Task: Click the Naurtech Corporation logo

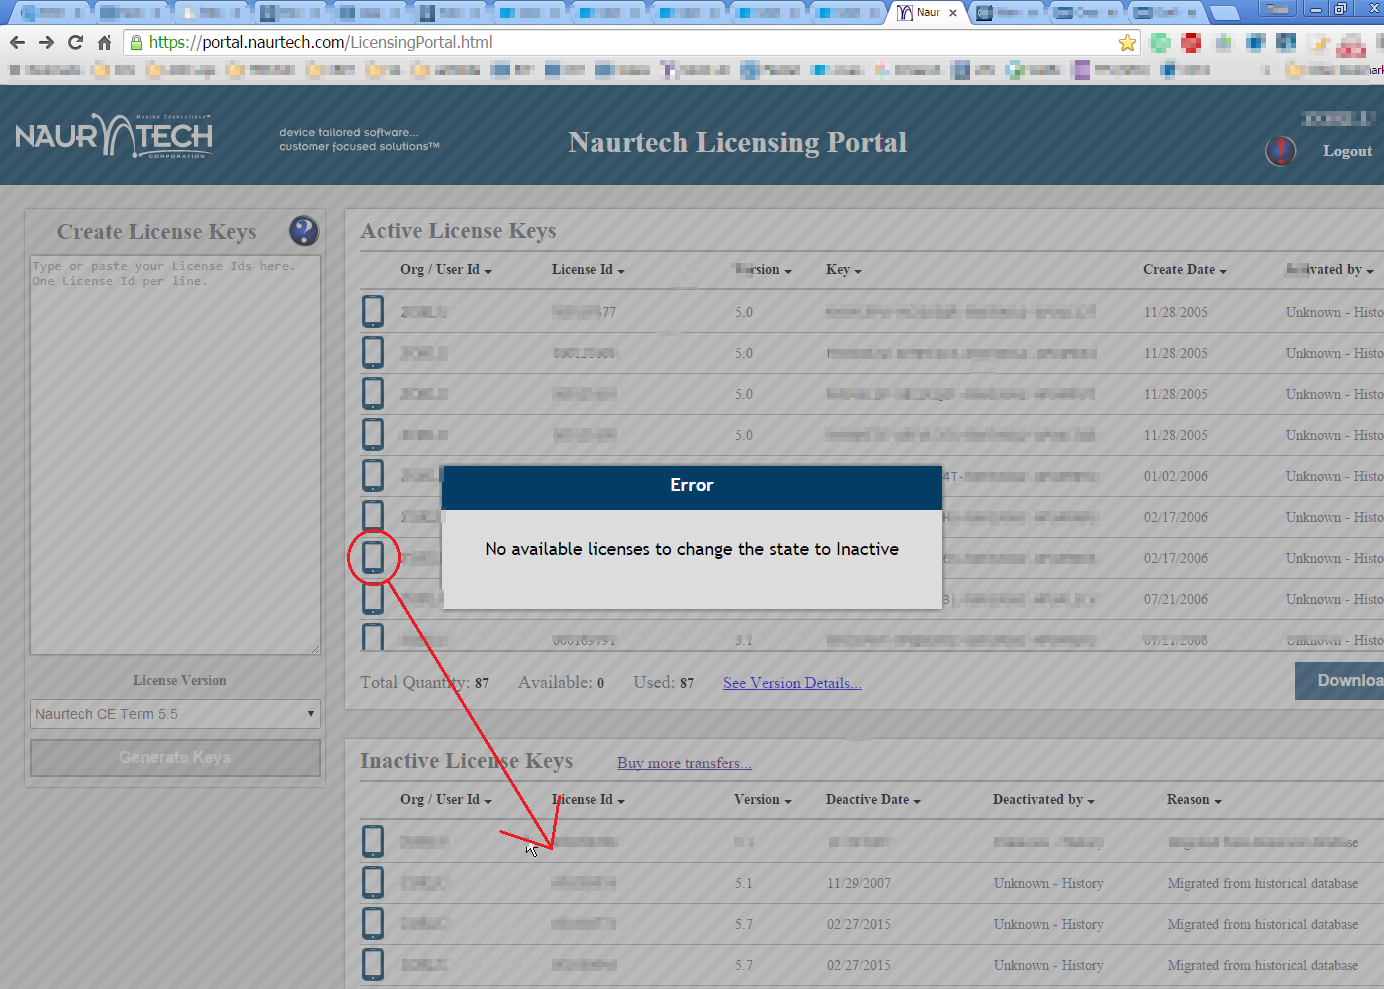Action: tap(113, 137)
